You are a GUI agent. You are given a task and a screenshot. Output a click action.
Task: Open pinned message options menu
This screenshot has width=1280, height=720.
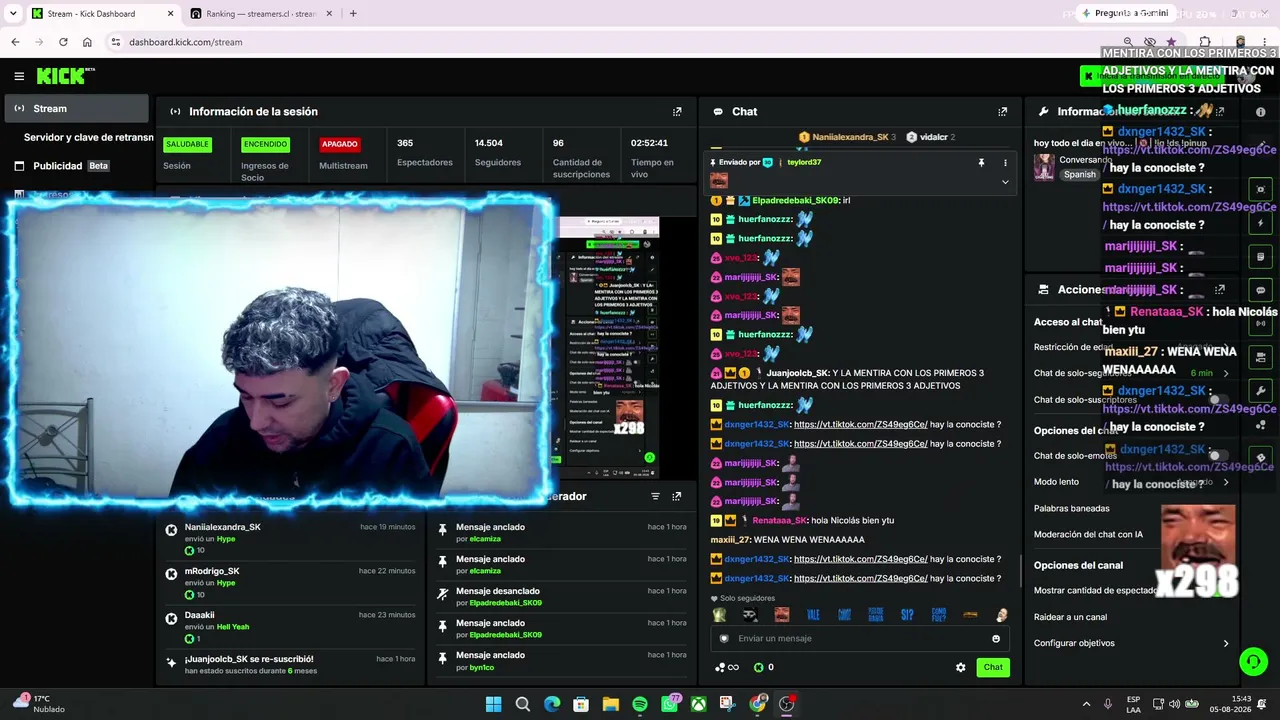(x=1005, y=162)
